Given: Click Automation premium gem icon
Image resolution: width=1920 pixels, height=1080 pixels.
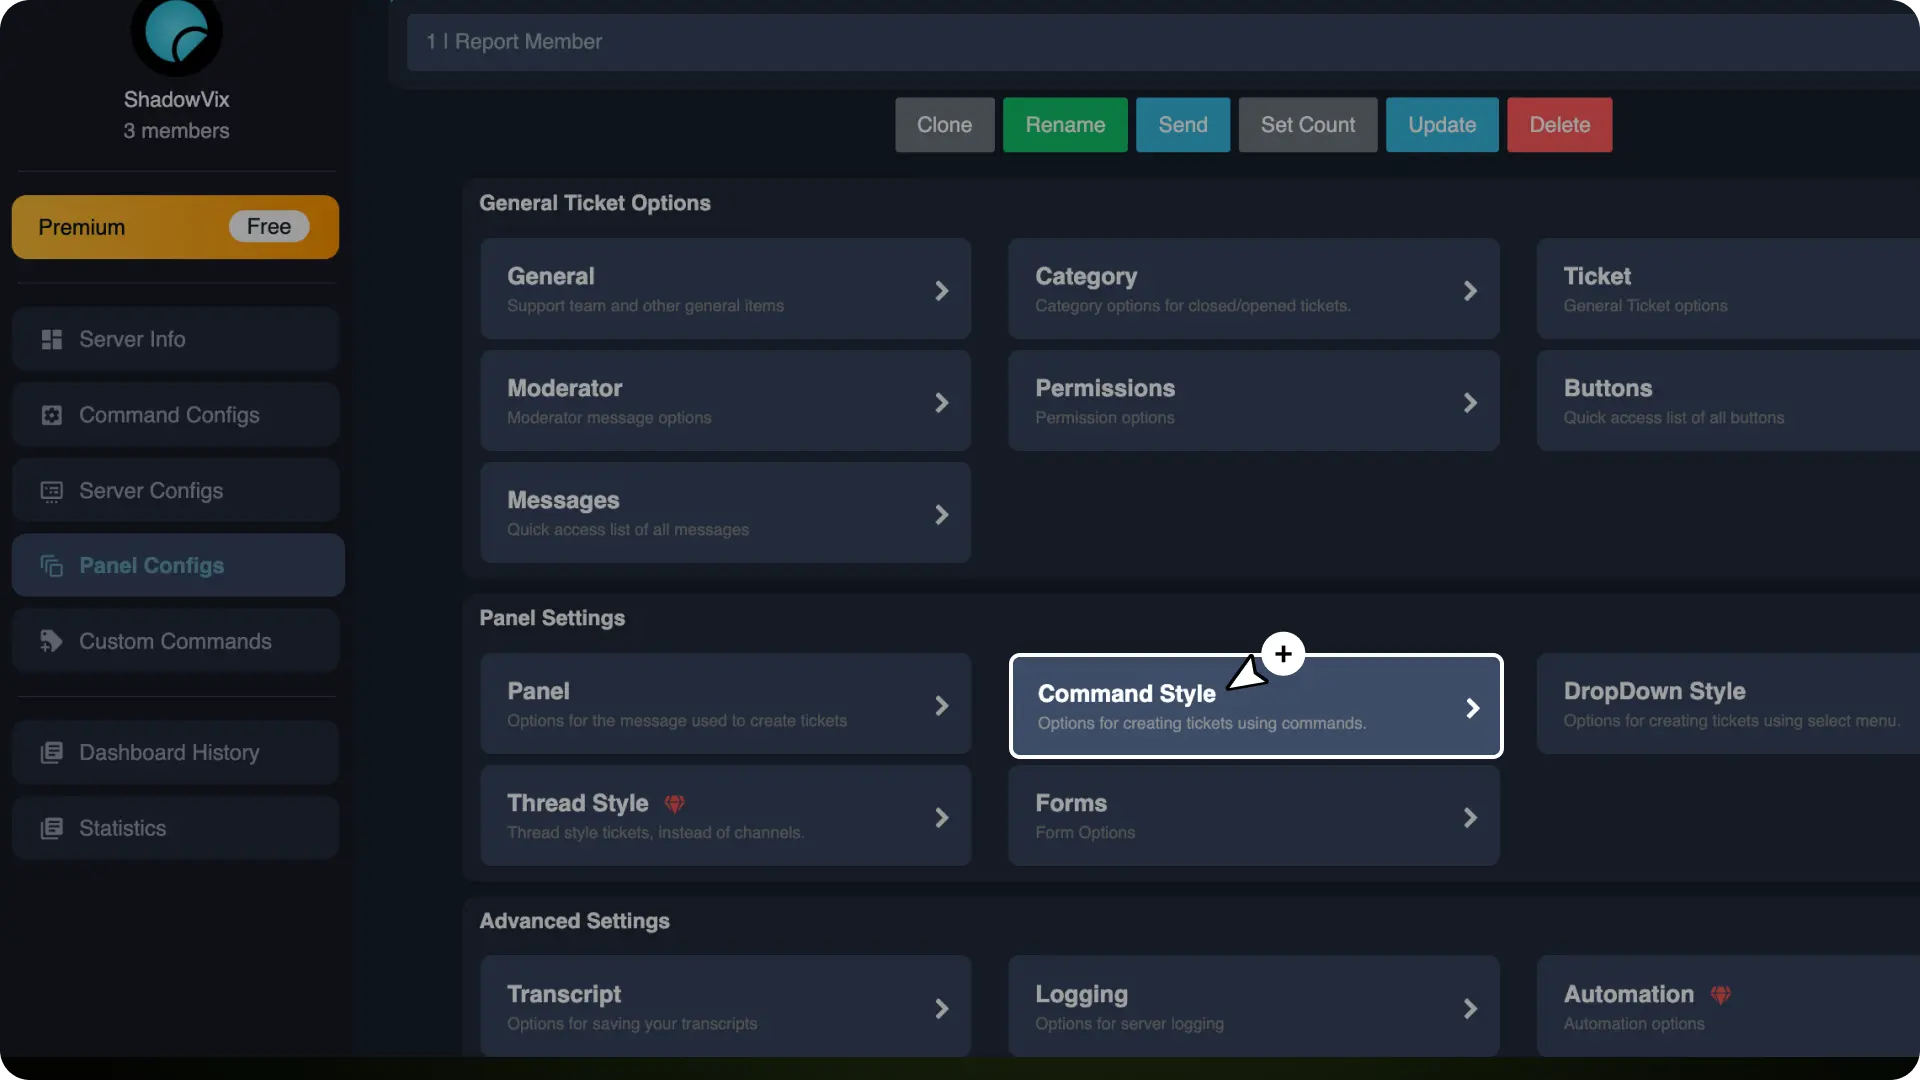Looking at the screenshot, I should [x=1720, y=995].
